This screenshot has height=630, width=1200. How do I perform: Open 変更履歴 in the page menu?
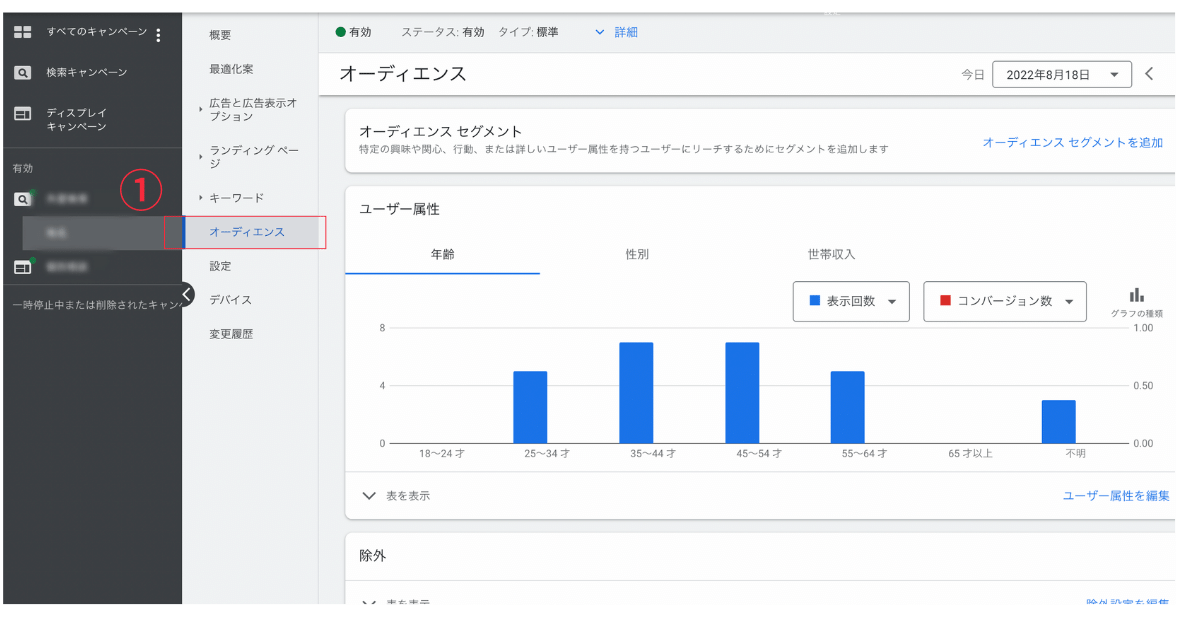231,334
